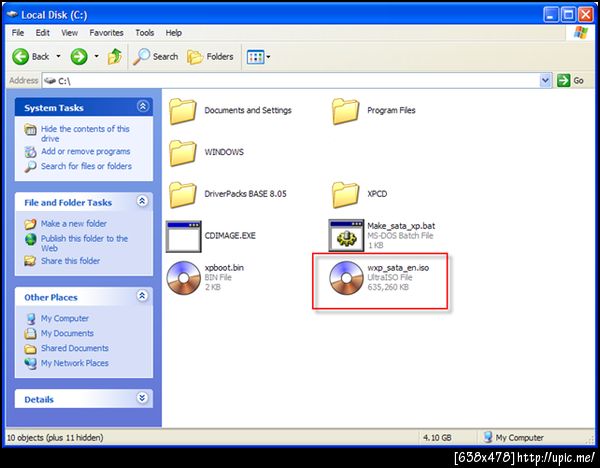Select the CDIMAGE.EXE program icon
The image size is (600, 468).
point(183,236)
